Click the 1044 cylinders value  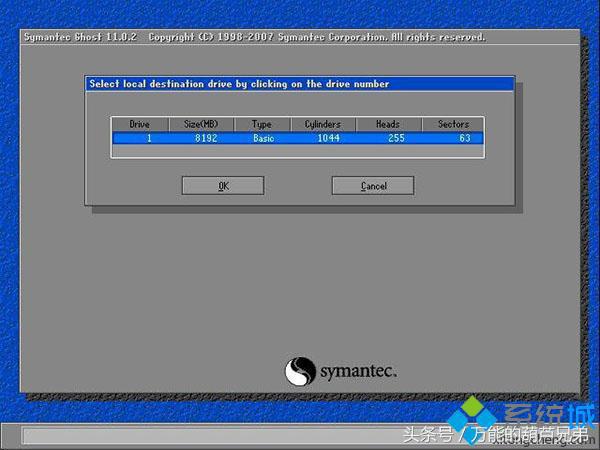[x=328, y=138]
